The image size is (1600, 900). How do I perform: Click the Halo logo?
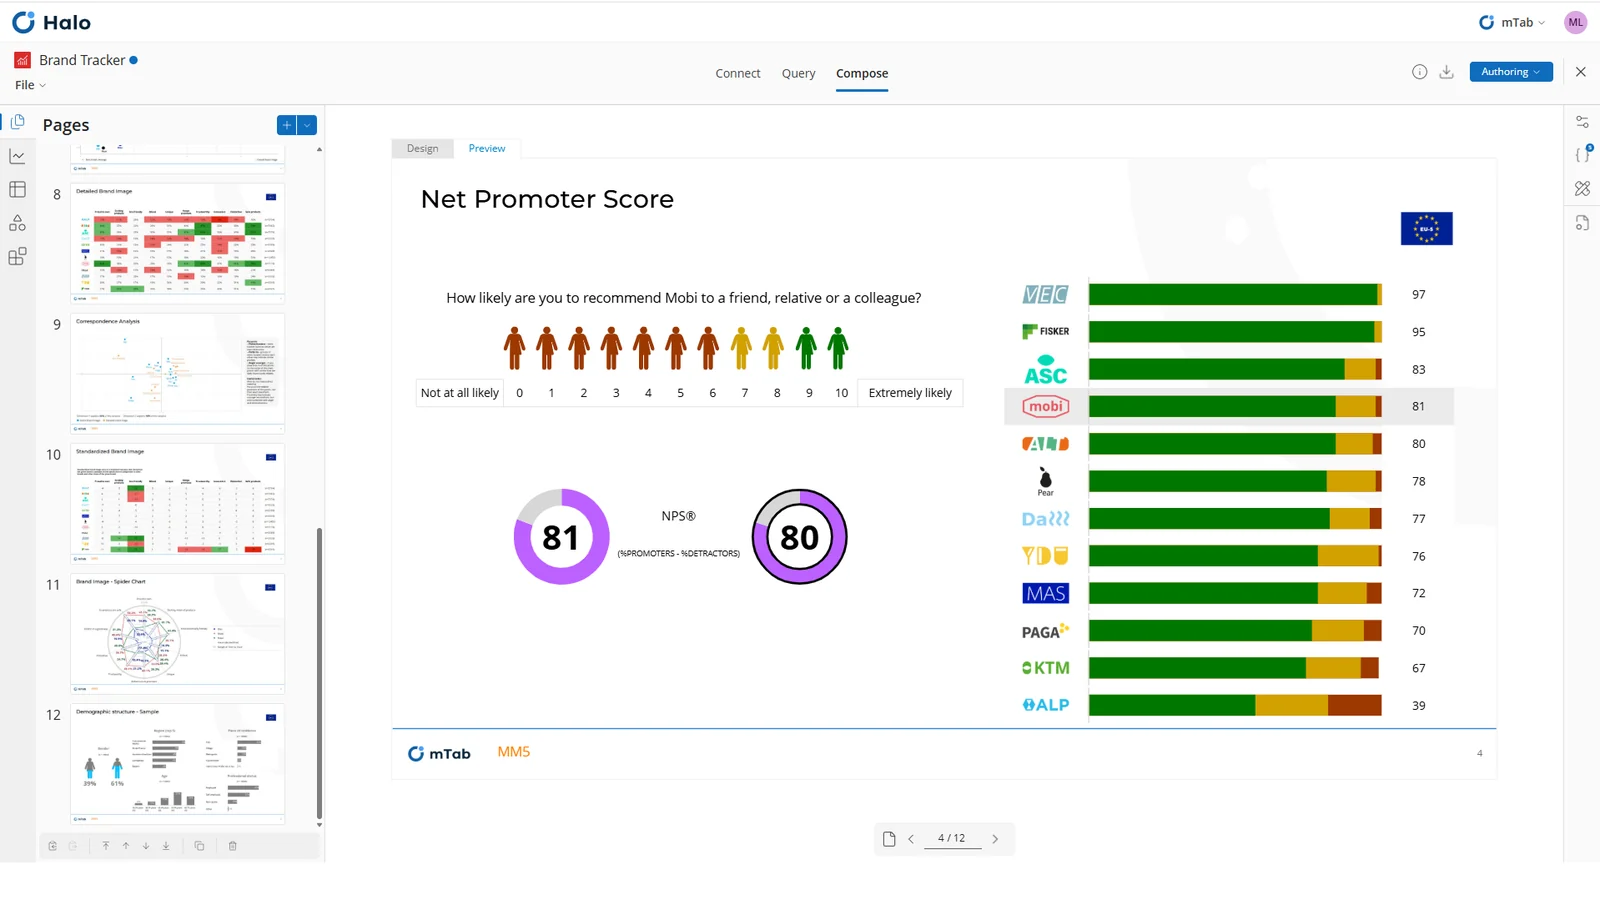point(51,22)
